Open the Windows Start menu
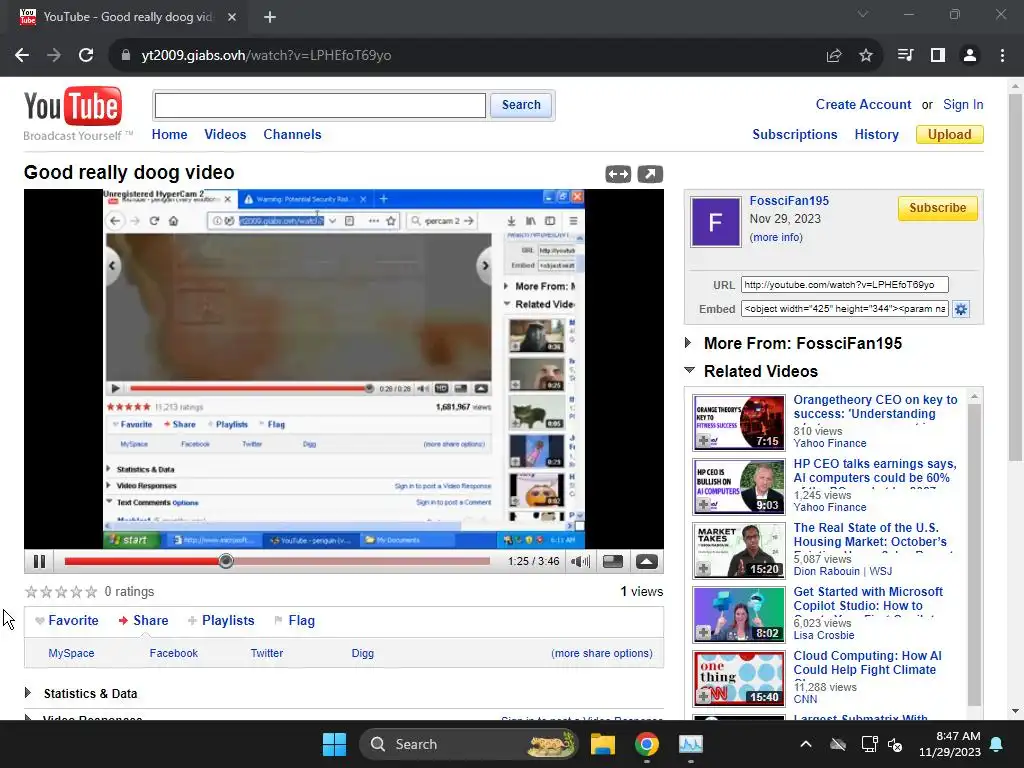 coord(334,744)
